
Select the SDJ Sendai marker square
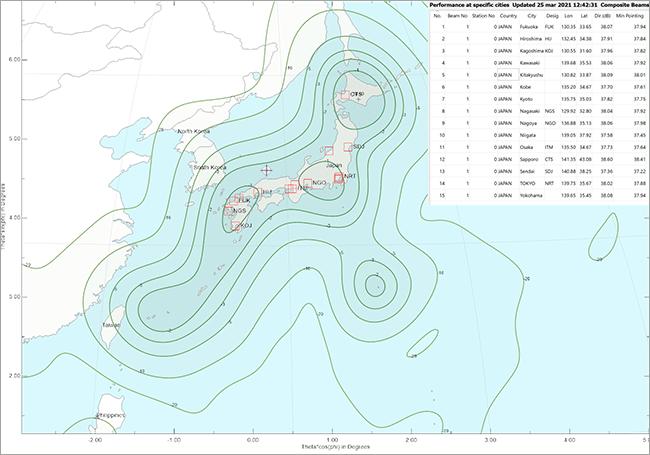coord(346,146)
